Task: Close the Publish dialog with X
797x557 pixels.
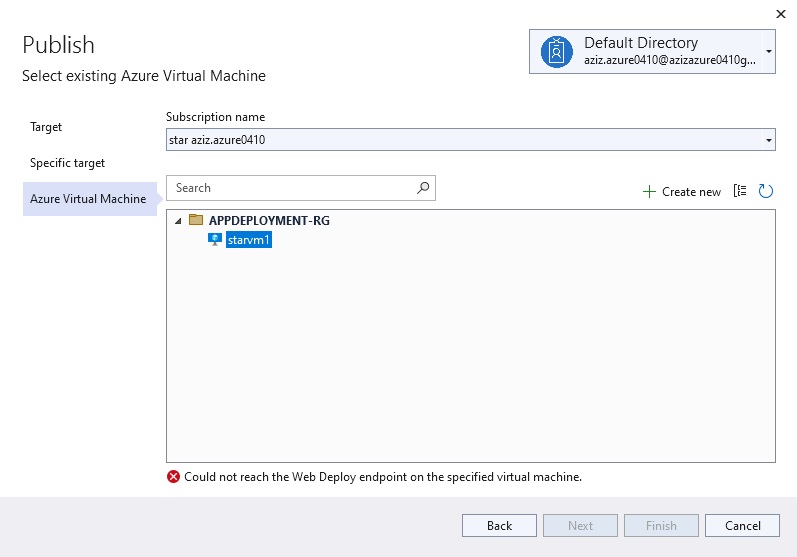Action: coord(781,14)
